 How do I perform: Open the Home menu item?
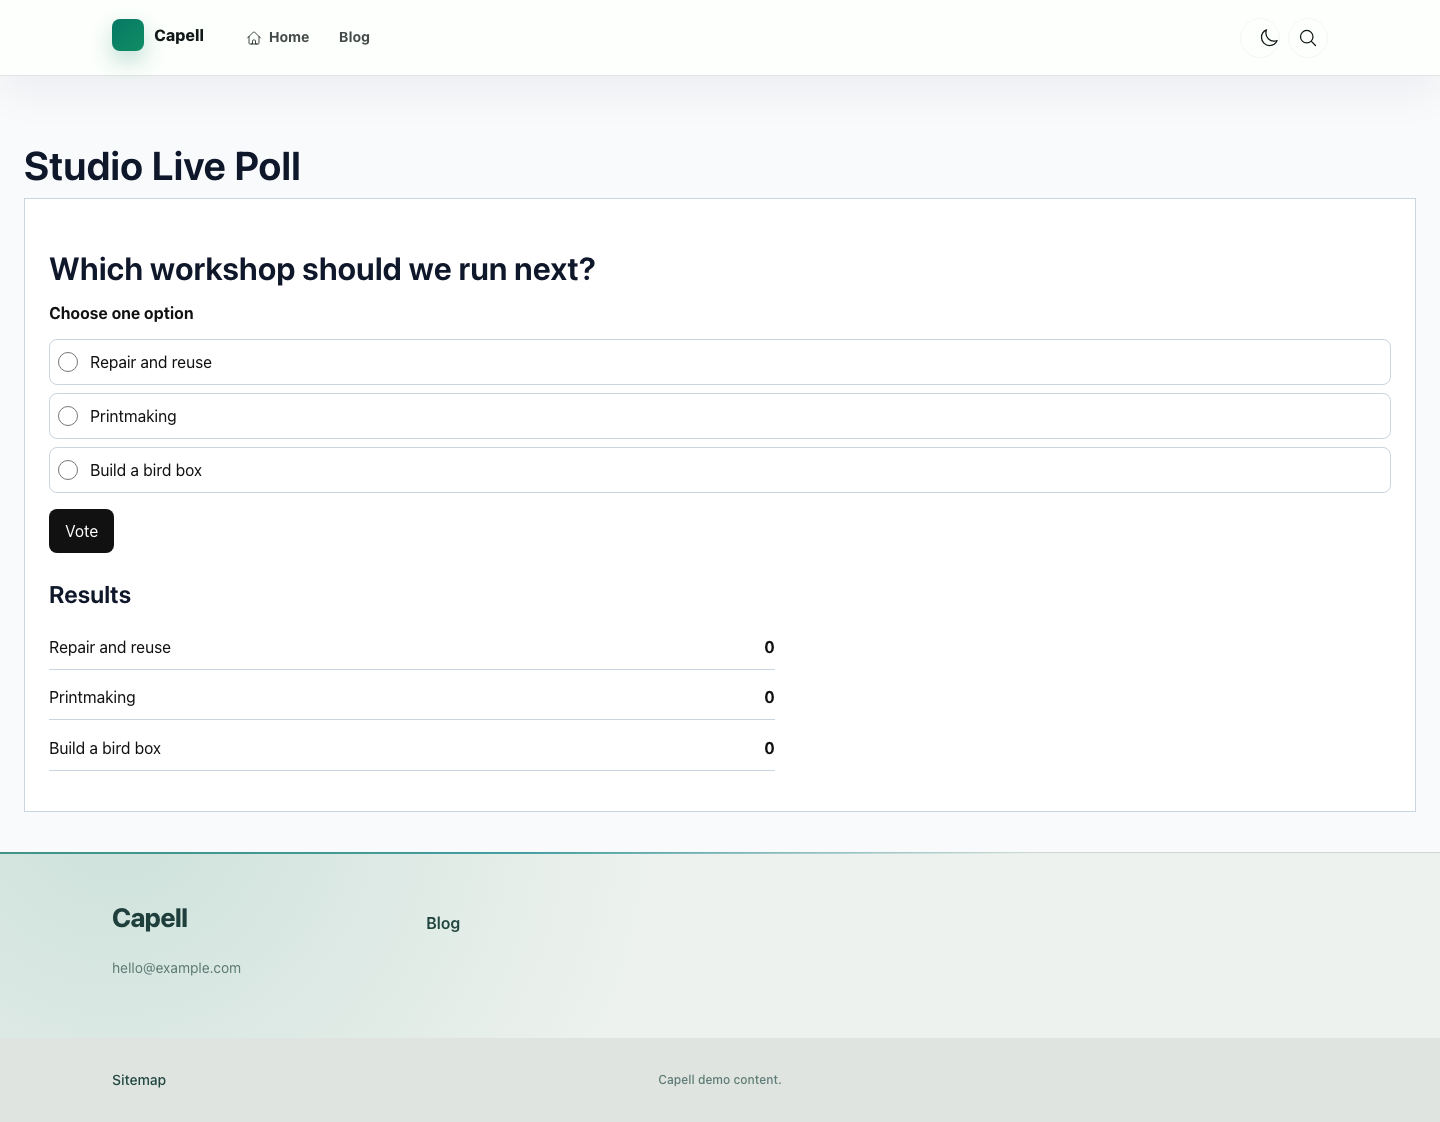pos(278,37)
